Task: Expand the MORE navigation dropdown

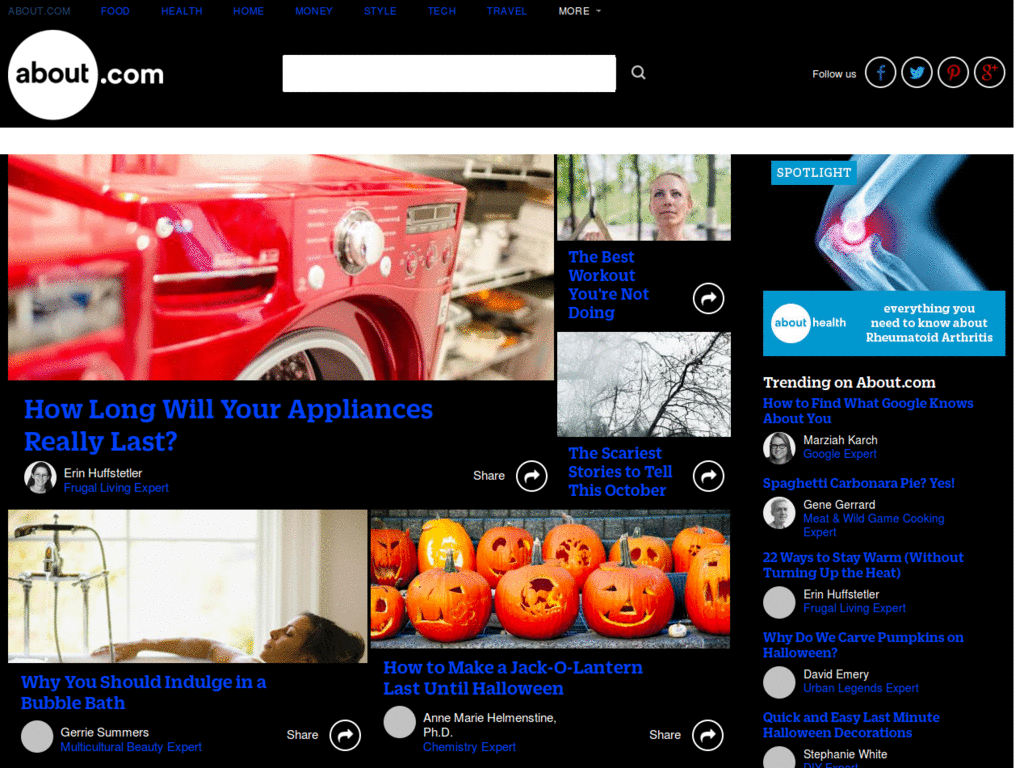Action: tap(579, 11)
